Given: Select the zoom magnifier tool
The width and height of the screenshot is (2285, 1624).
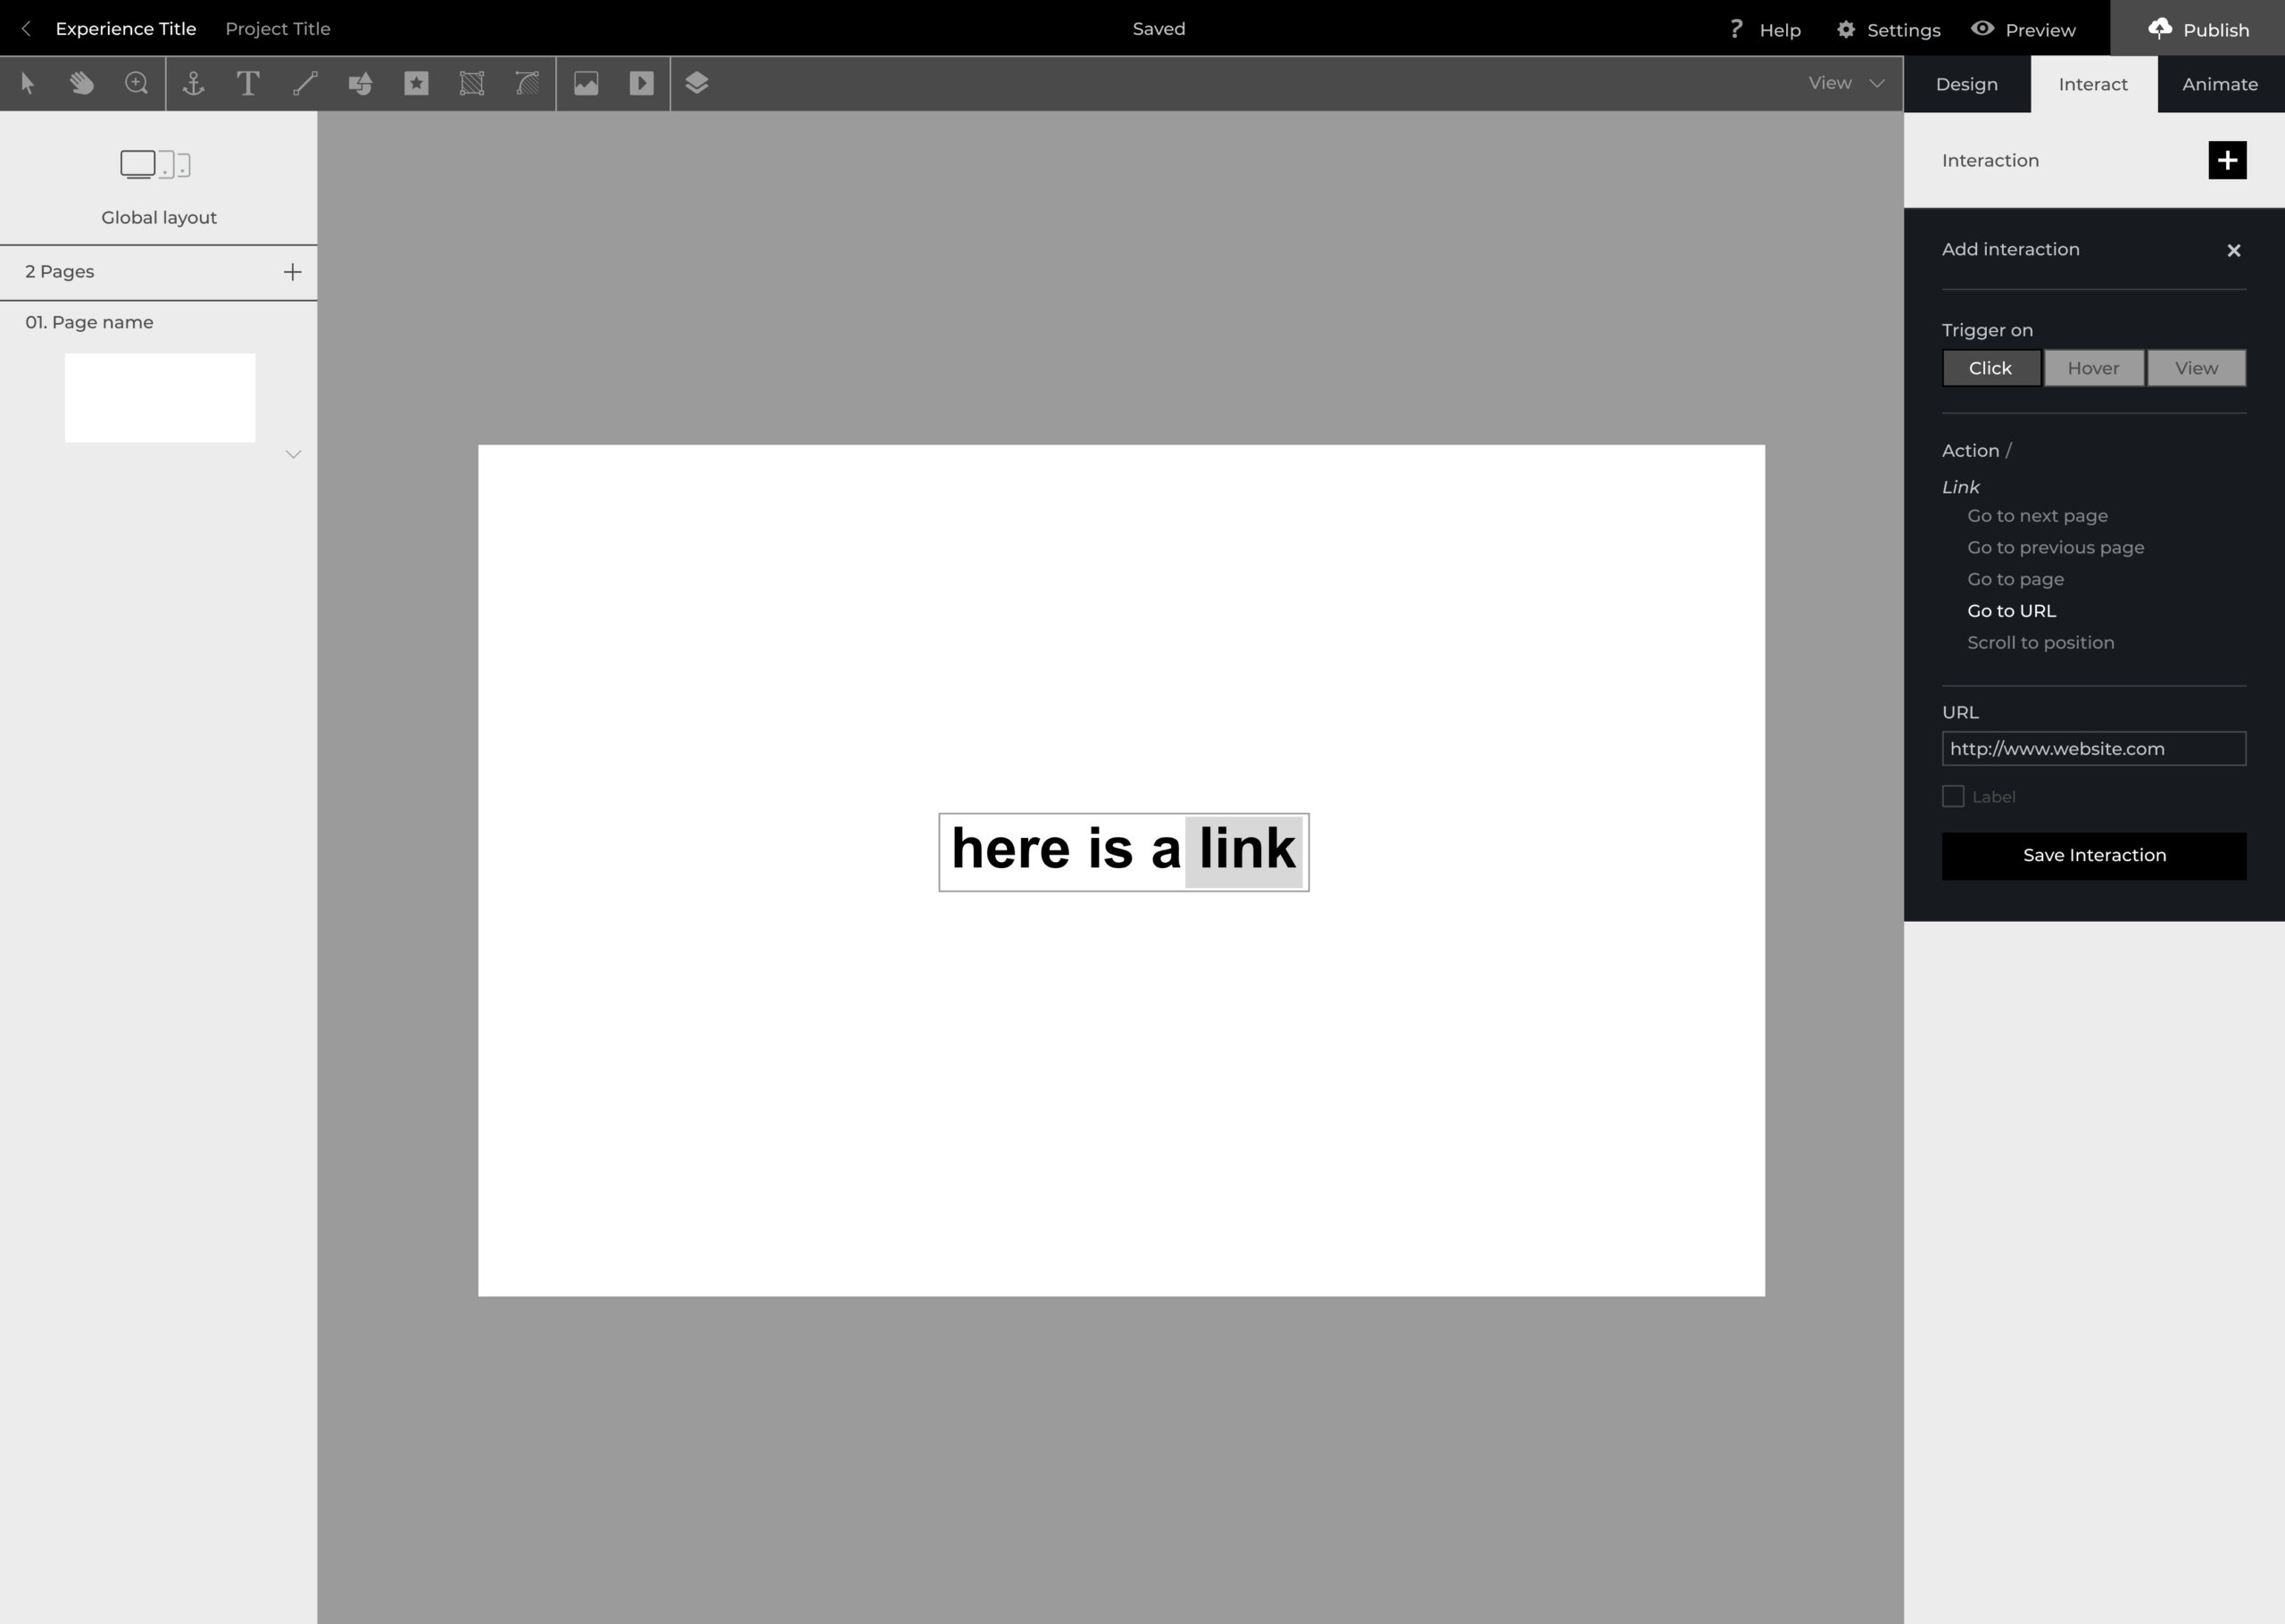Looking at the screenshot, I should point(137,83).
